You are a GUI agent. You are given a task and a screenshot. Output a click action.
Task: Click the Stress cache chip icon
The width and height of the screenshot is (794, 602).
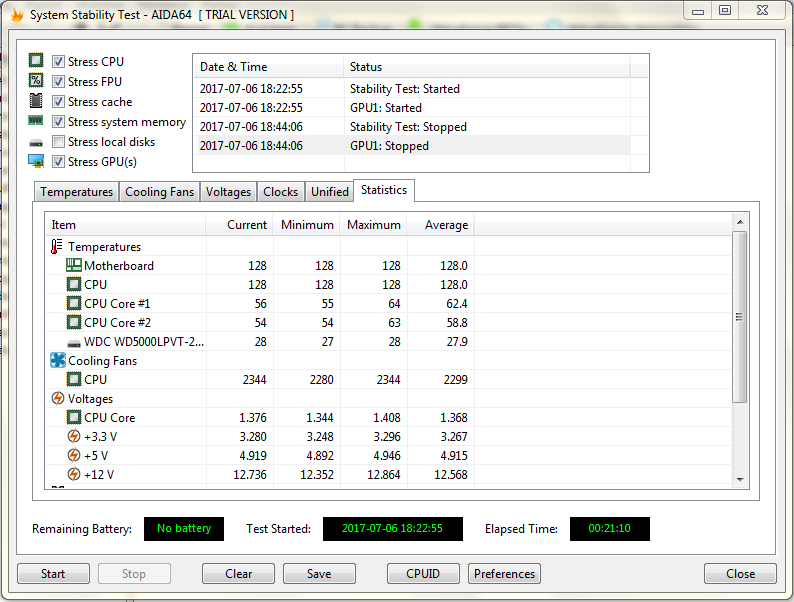[36, 101]
